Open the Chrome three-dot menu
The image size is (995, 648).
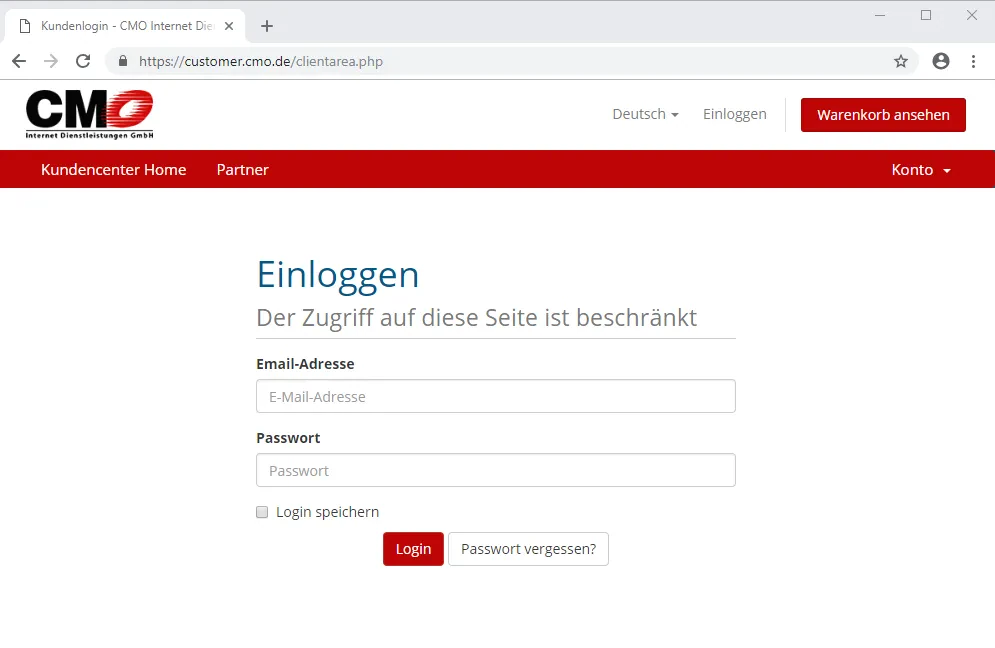pos(973,62)
